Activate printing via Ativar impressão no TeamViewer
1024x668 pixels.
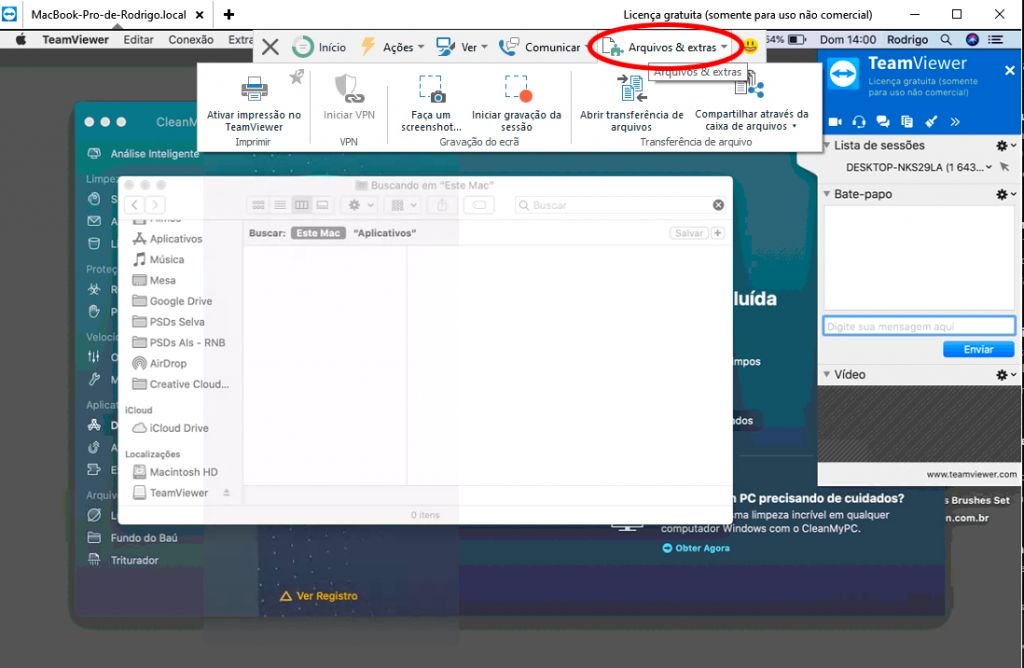[x=254, y=103]
